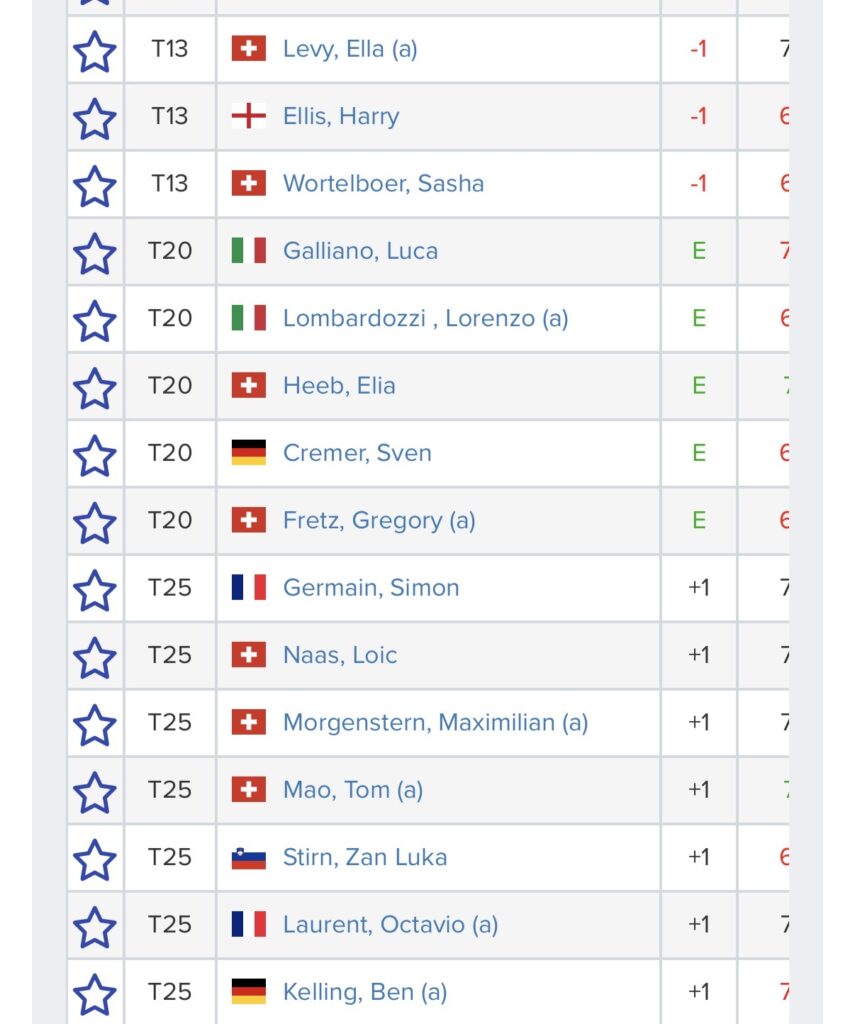Open Stirn, Zan Luka player link
The image size is (855, 1024).
point(365,857)
